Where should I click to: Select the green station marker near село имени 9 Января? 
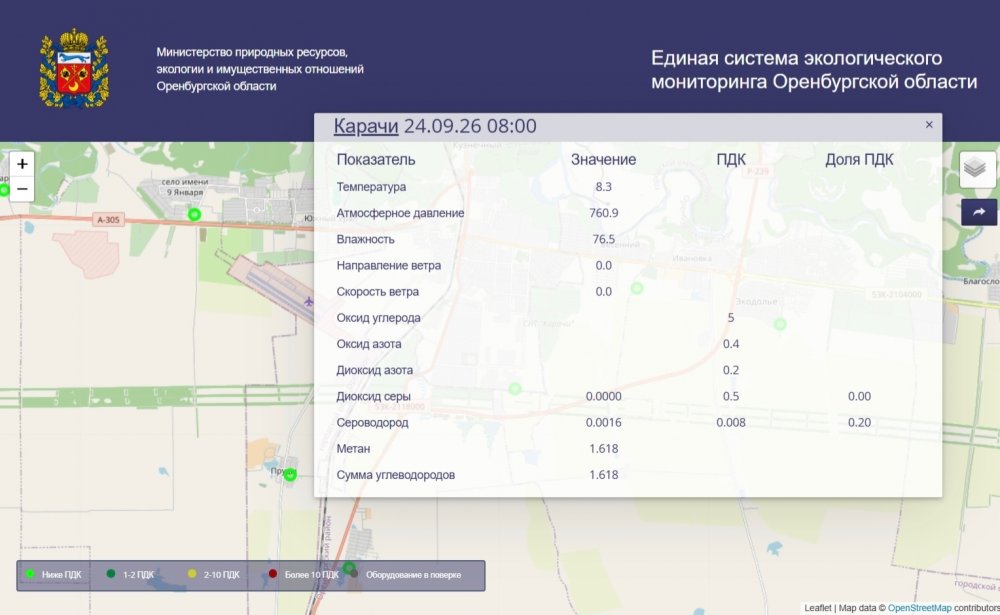click(195, 214)
